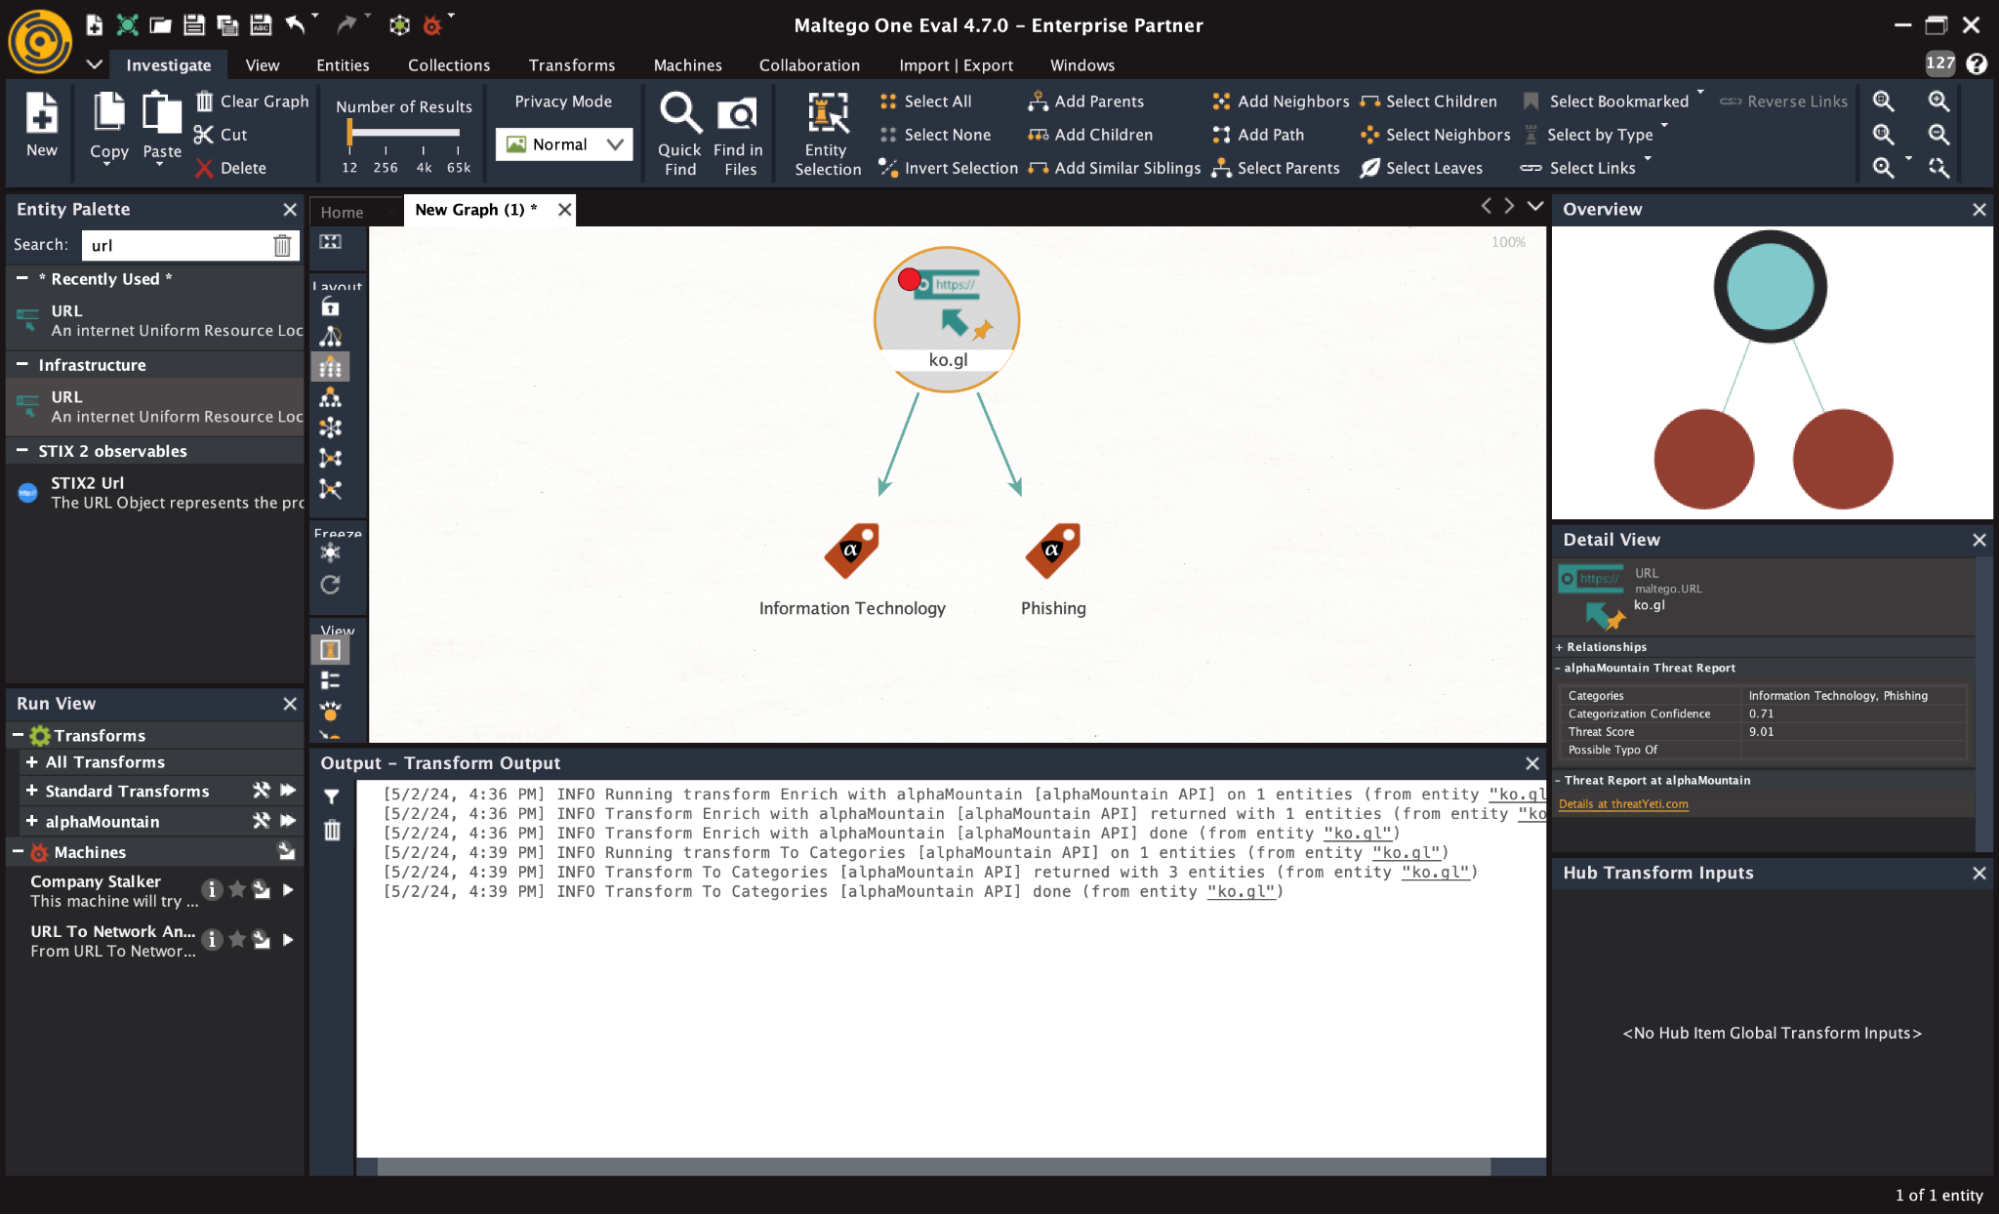1999x1215 pixels.
Task: Open Quick Find magnifier
Action: tap(680, 134)
